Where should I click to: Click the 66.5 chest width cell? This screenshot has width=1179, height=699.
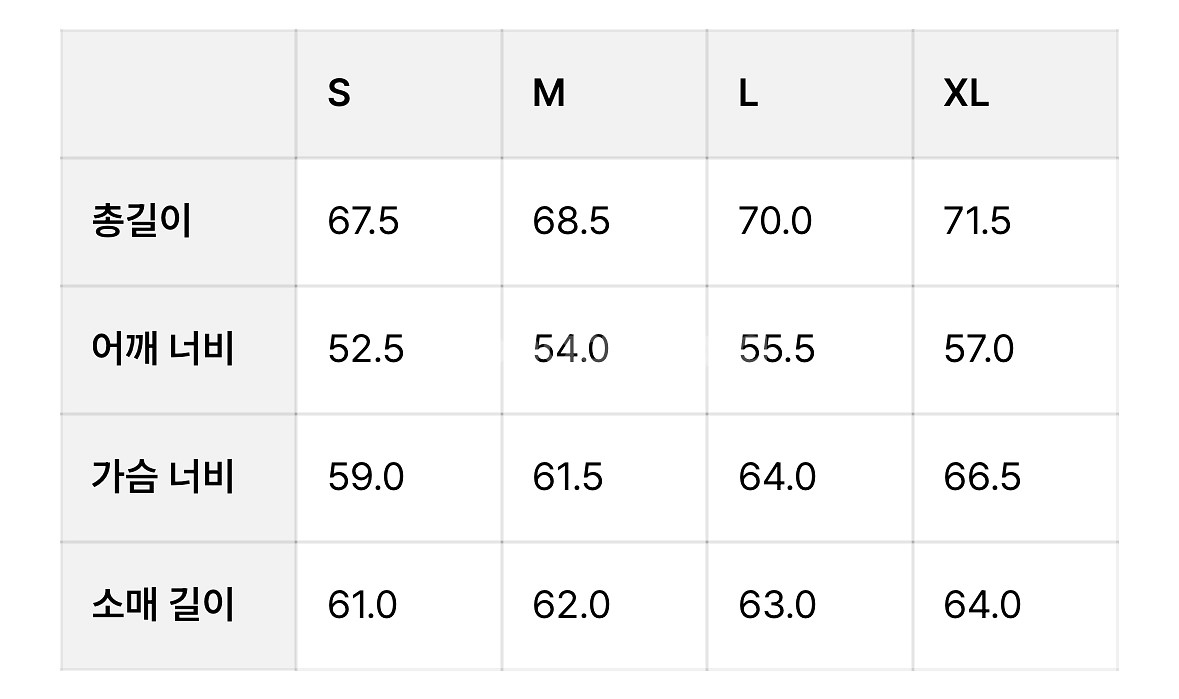tap(982, 477)
